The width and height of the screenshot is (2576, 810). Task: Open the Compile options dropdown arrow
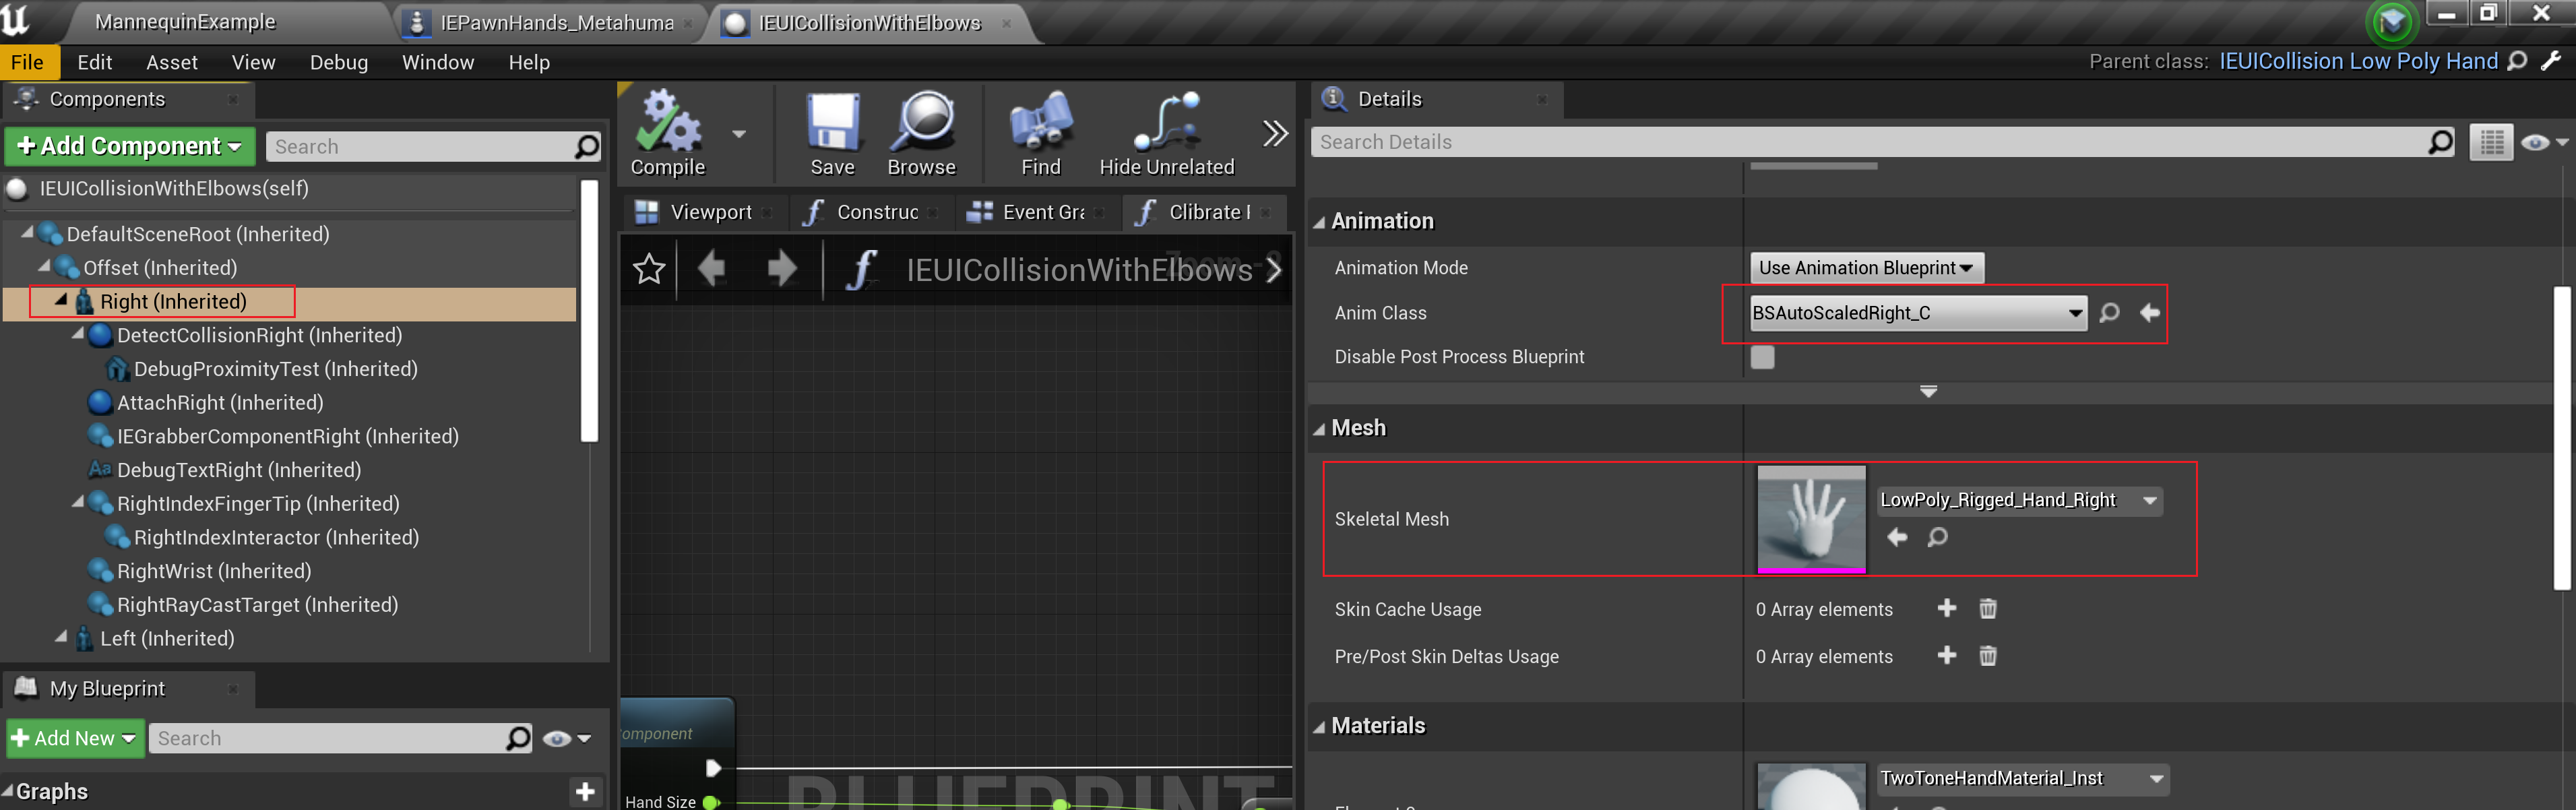coord(739,134)
